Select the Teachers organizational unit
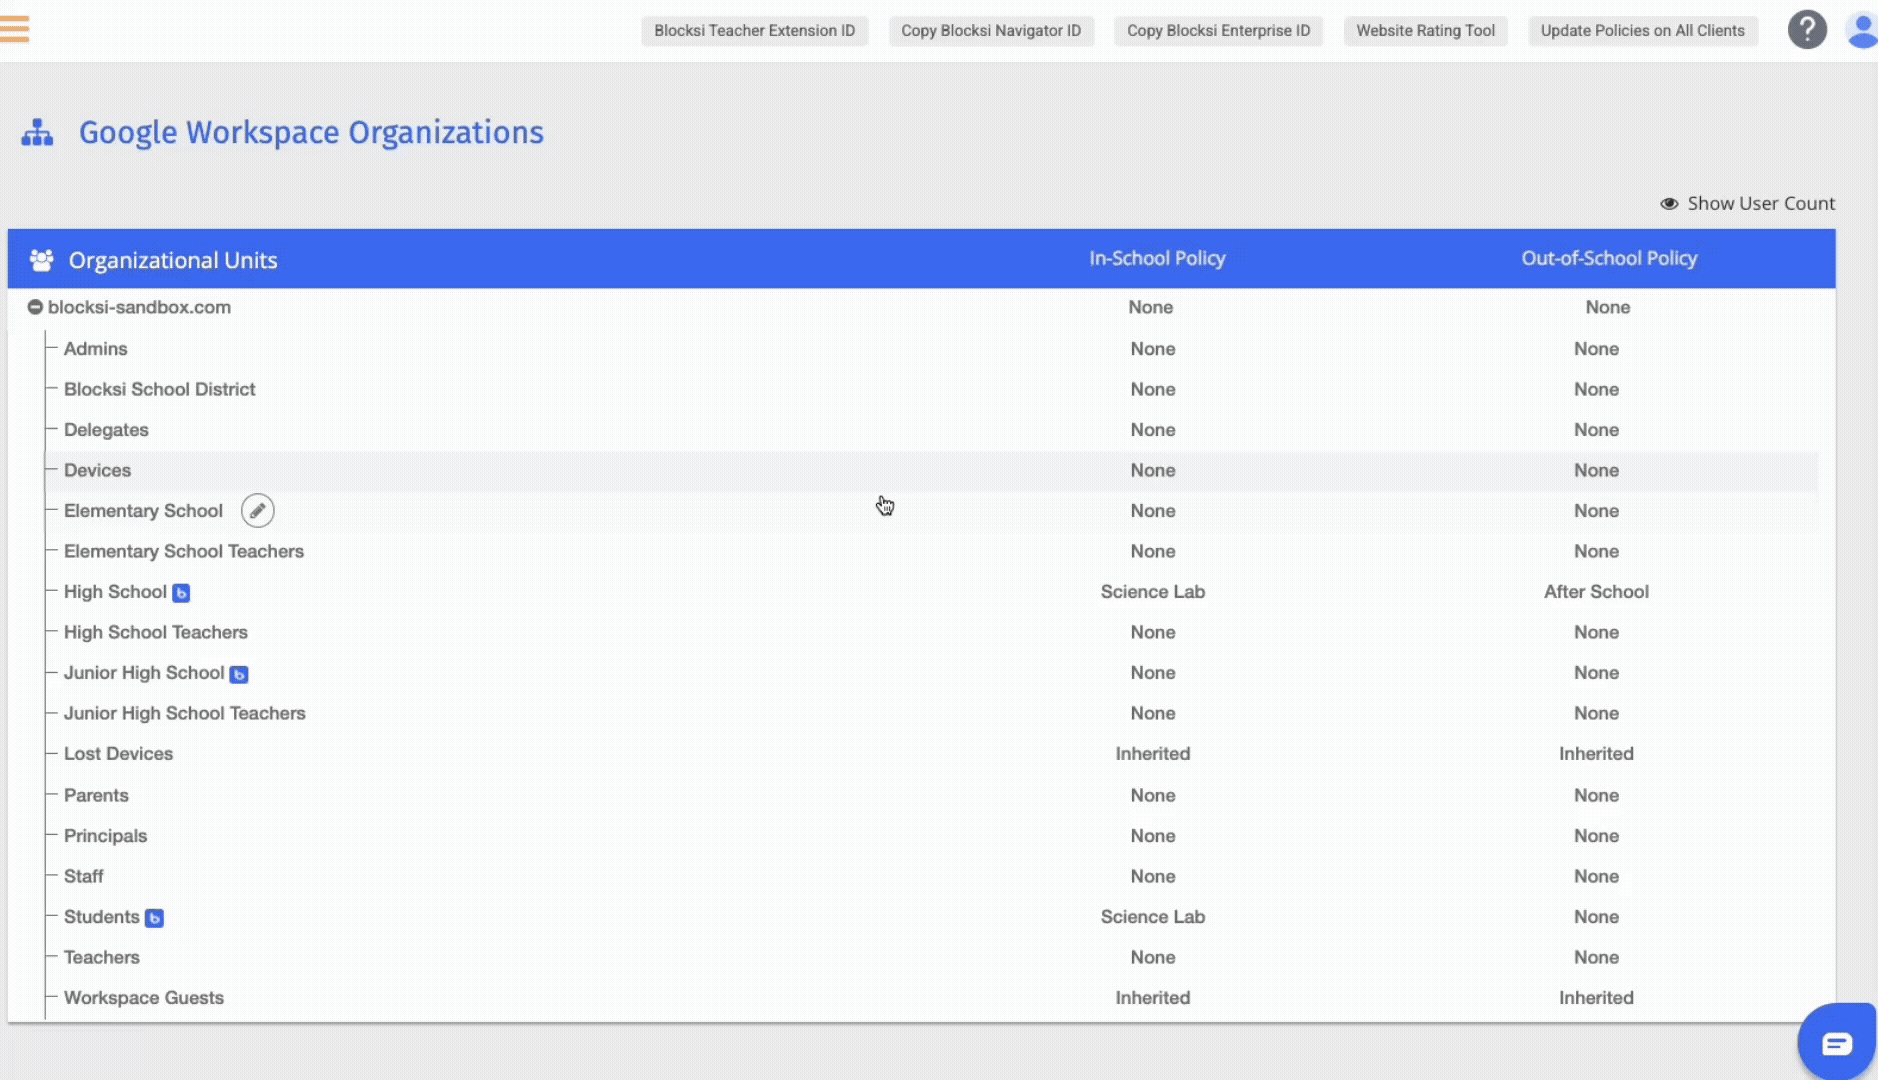 pyautogui.click(x=102, y=957)
